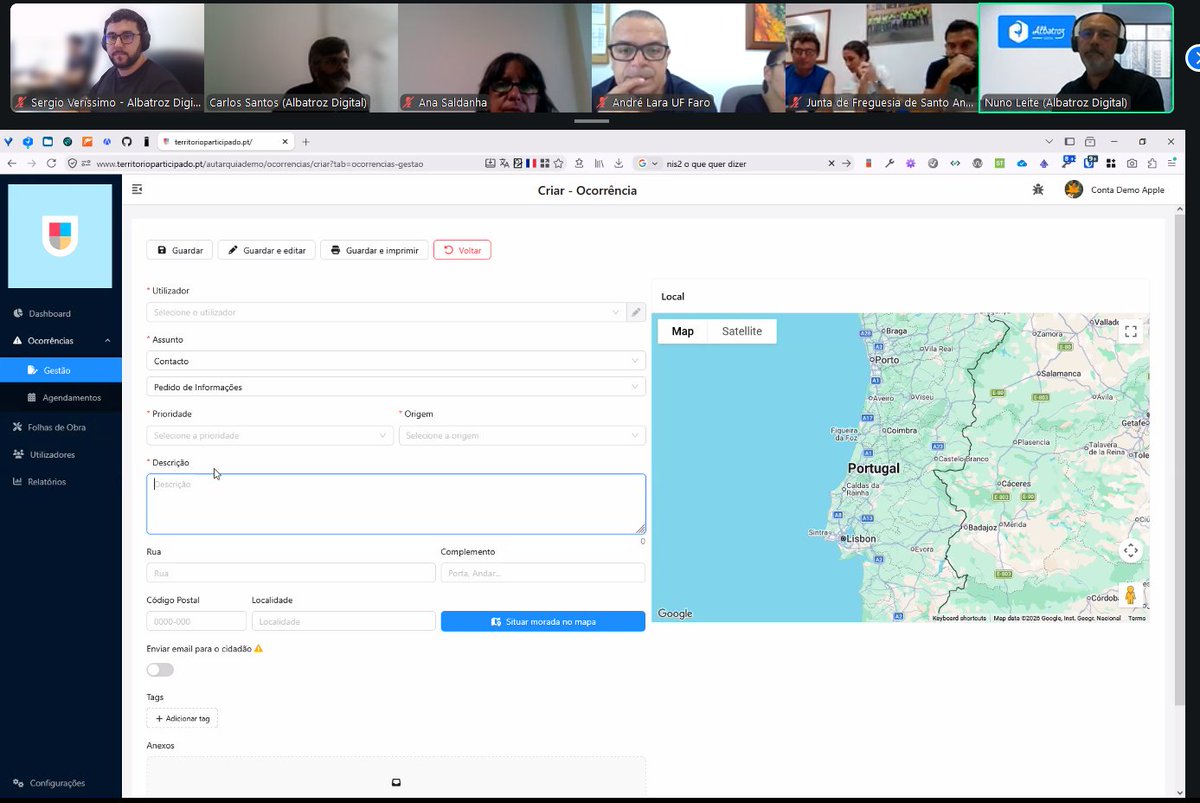
Task: Open the Assunto Contacto dropdown
Action: [x=396, y=361]
